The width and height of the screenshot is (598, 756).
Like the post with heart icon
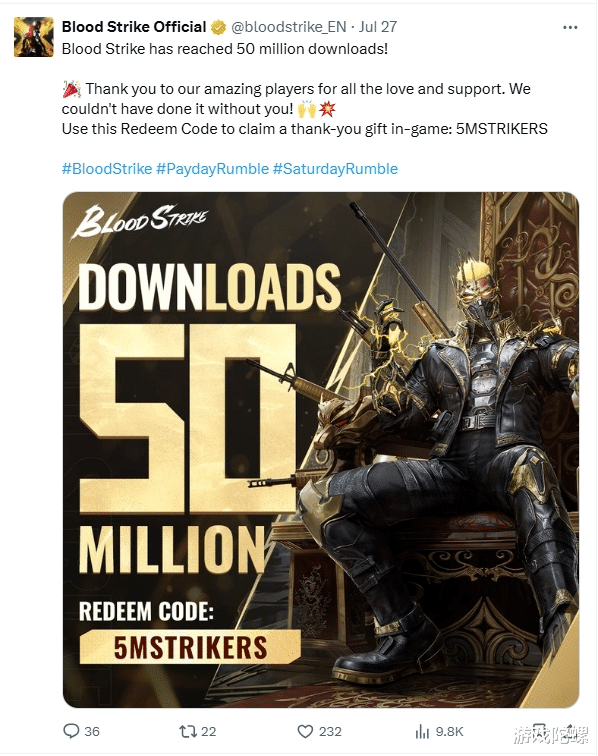click(x=305, y=731)
